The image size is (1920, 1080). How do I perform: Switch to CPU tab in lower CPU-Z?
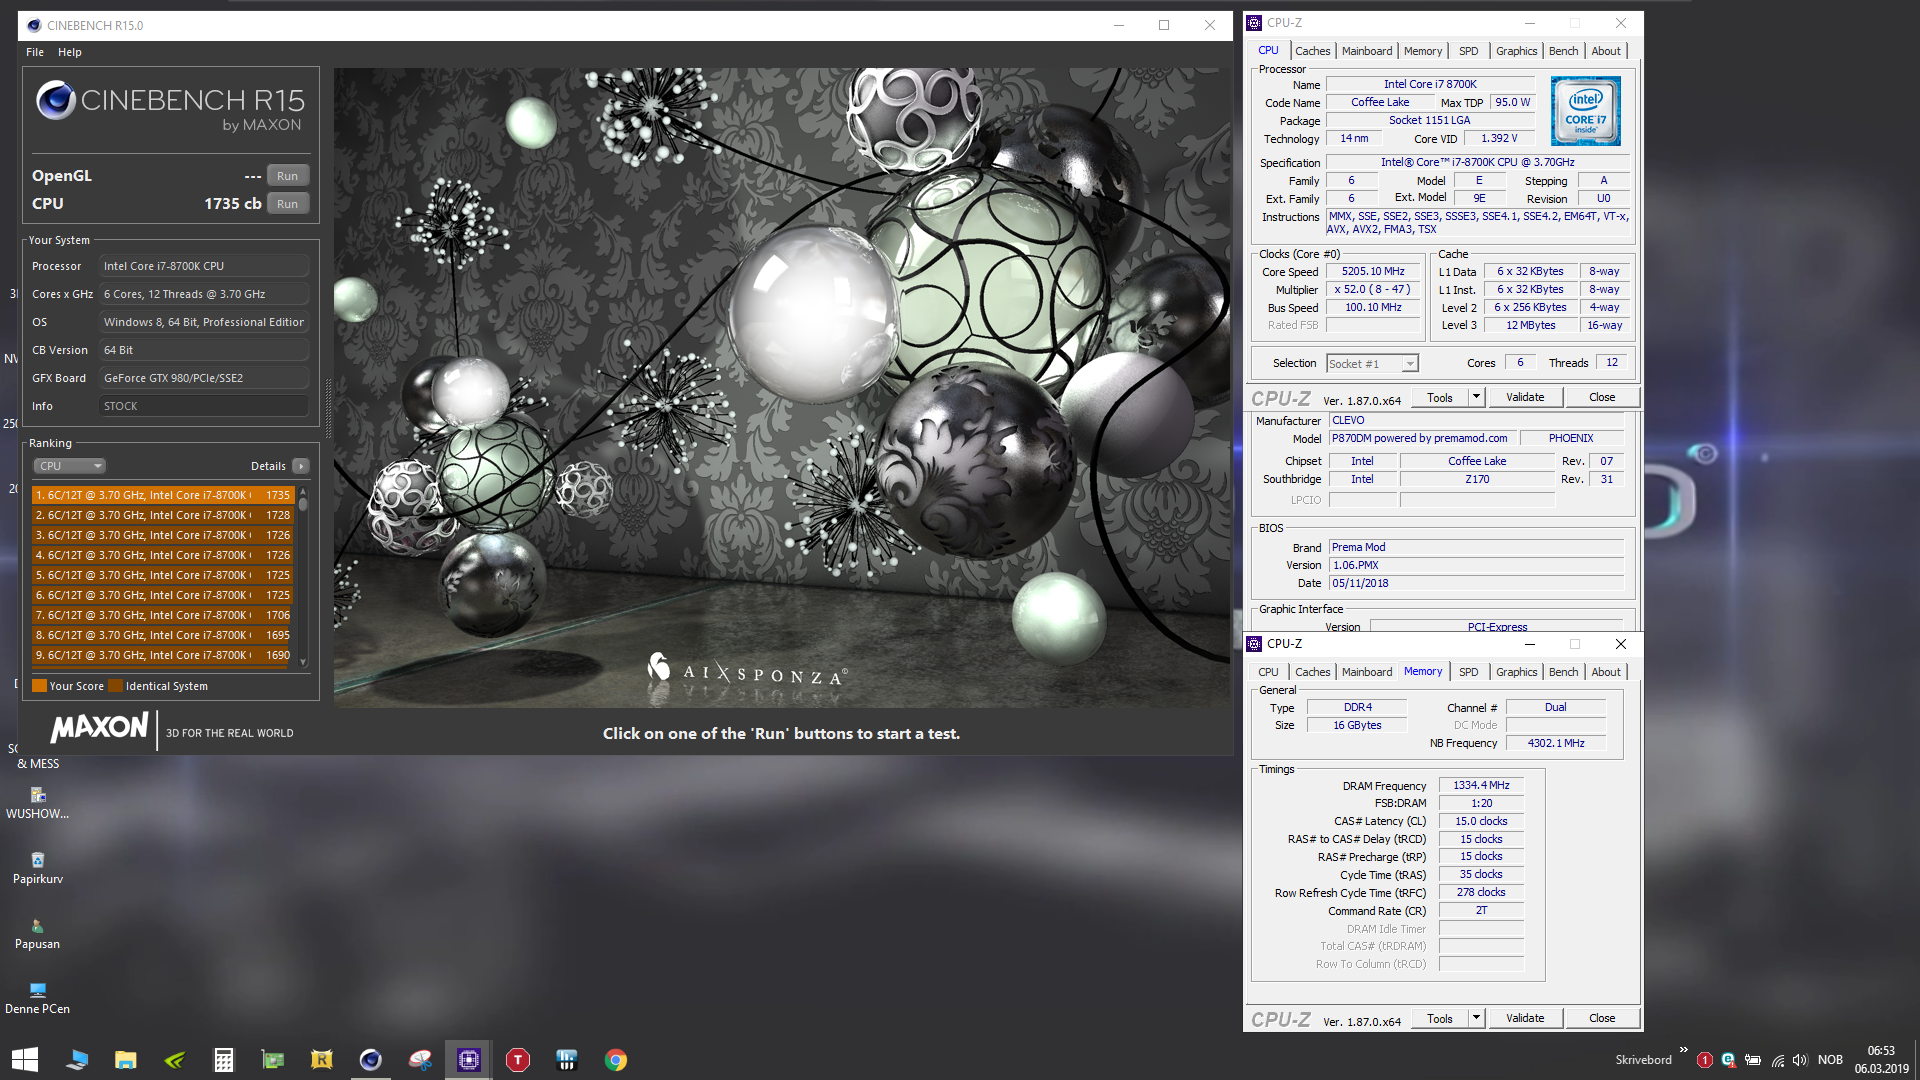pos(1268,672)
